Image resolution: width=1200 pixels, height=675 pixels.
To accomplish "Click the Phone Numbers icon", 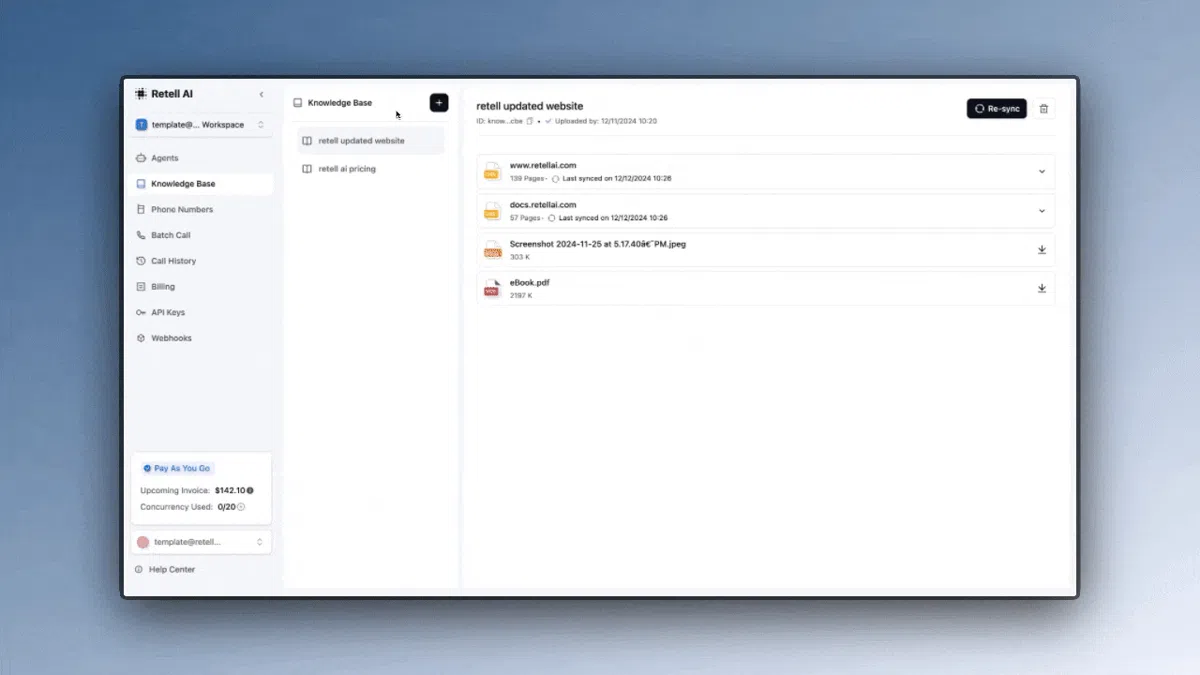I will point(141,210).
